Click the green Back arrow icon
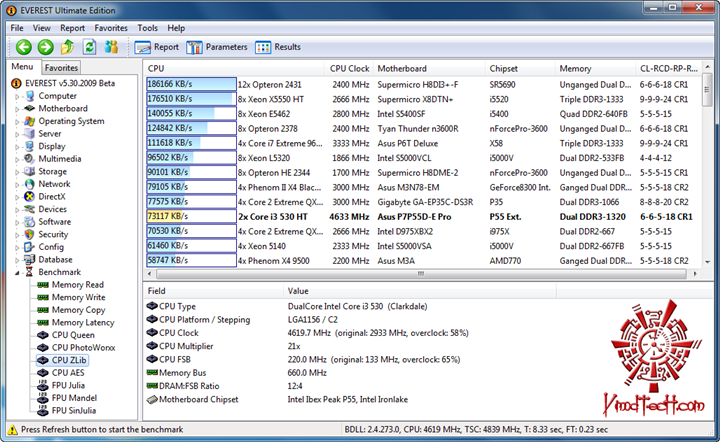Viewport: 720px width, 442px height. point(23,47)
